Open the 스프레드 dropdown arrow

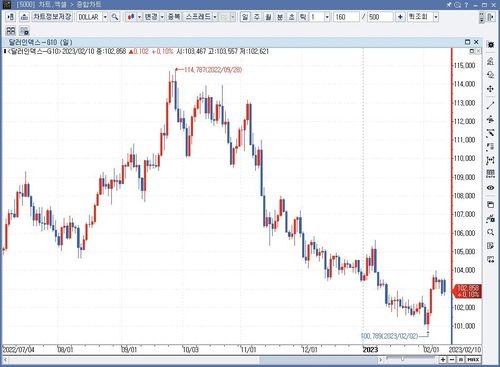(215, 17)
